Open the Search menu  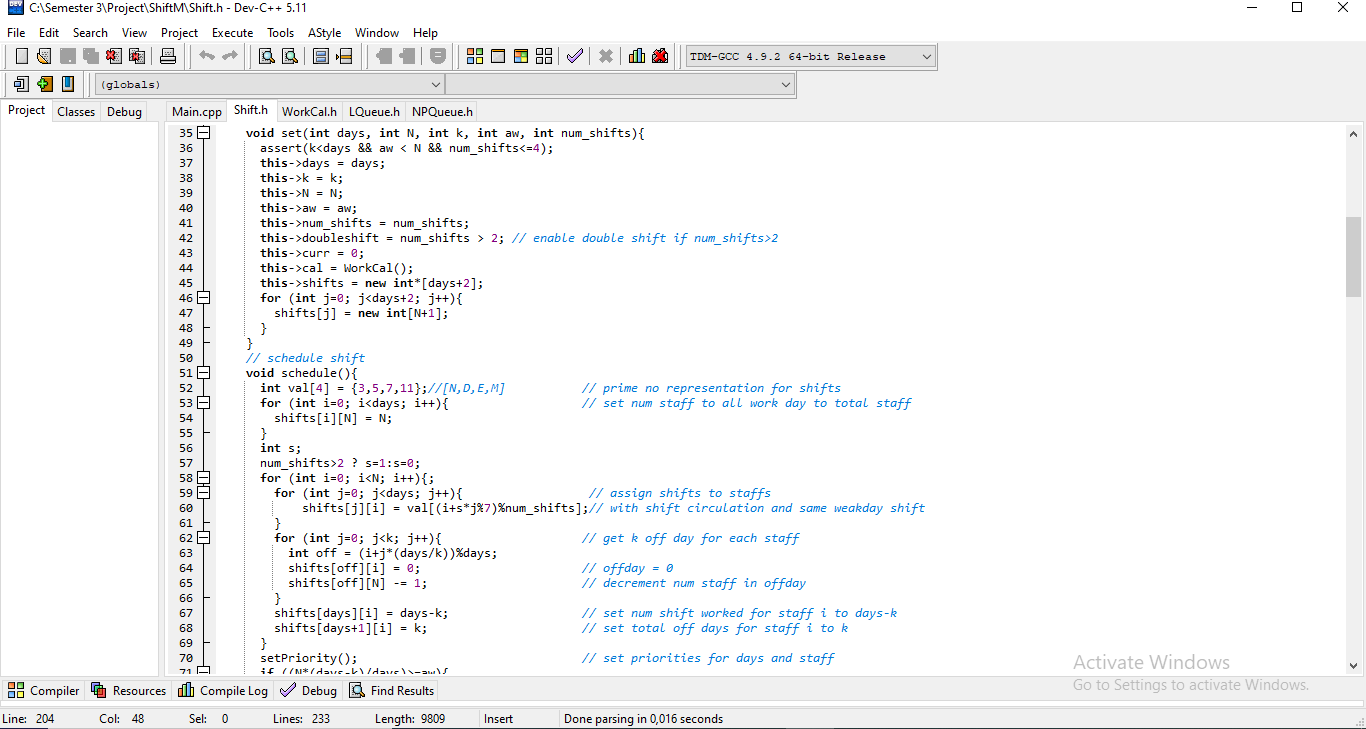click(90, 33)
